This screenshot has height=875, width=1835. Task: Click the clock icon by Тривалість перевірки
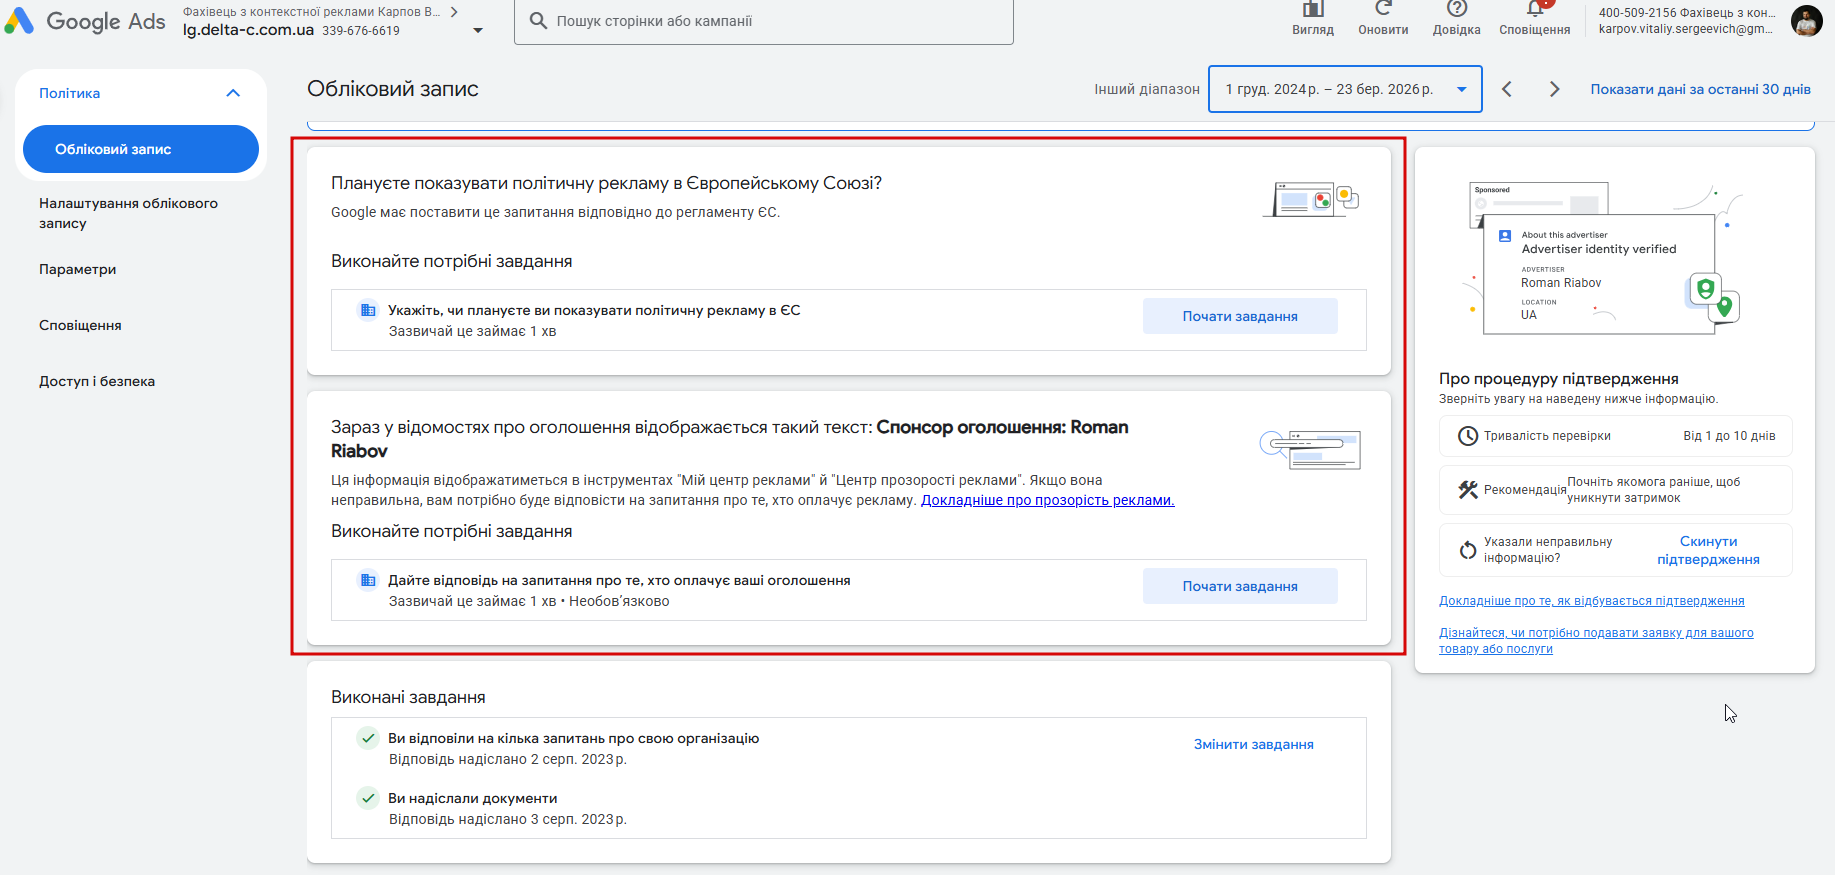click(x=1467, y=436)
